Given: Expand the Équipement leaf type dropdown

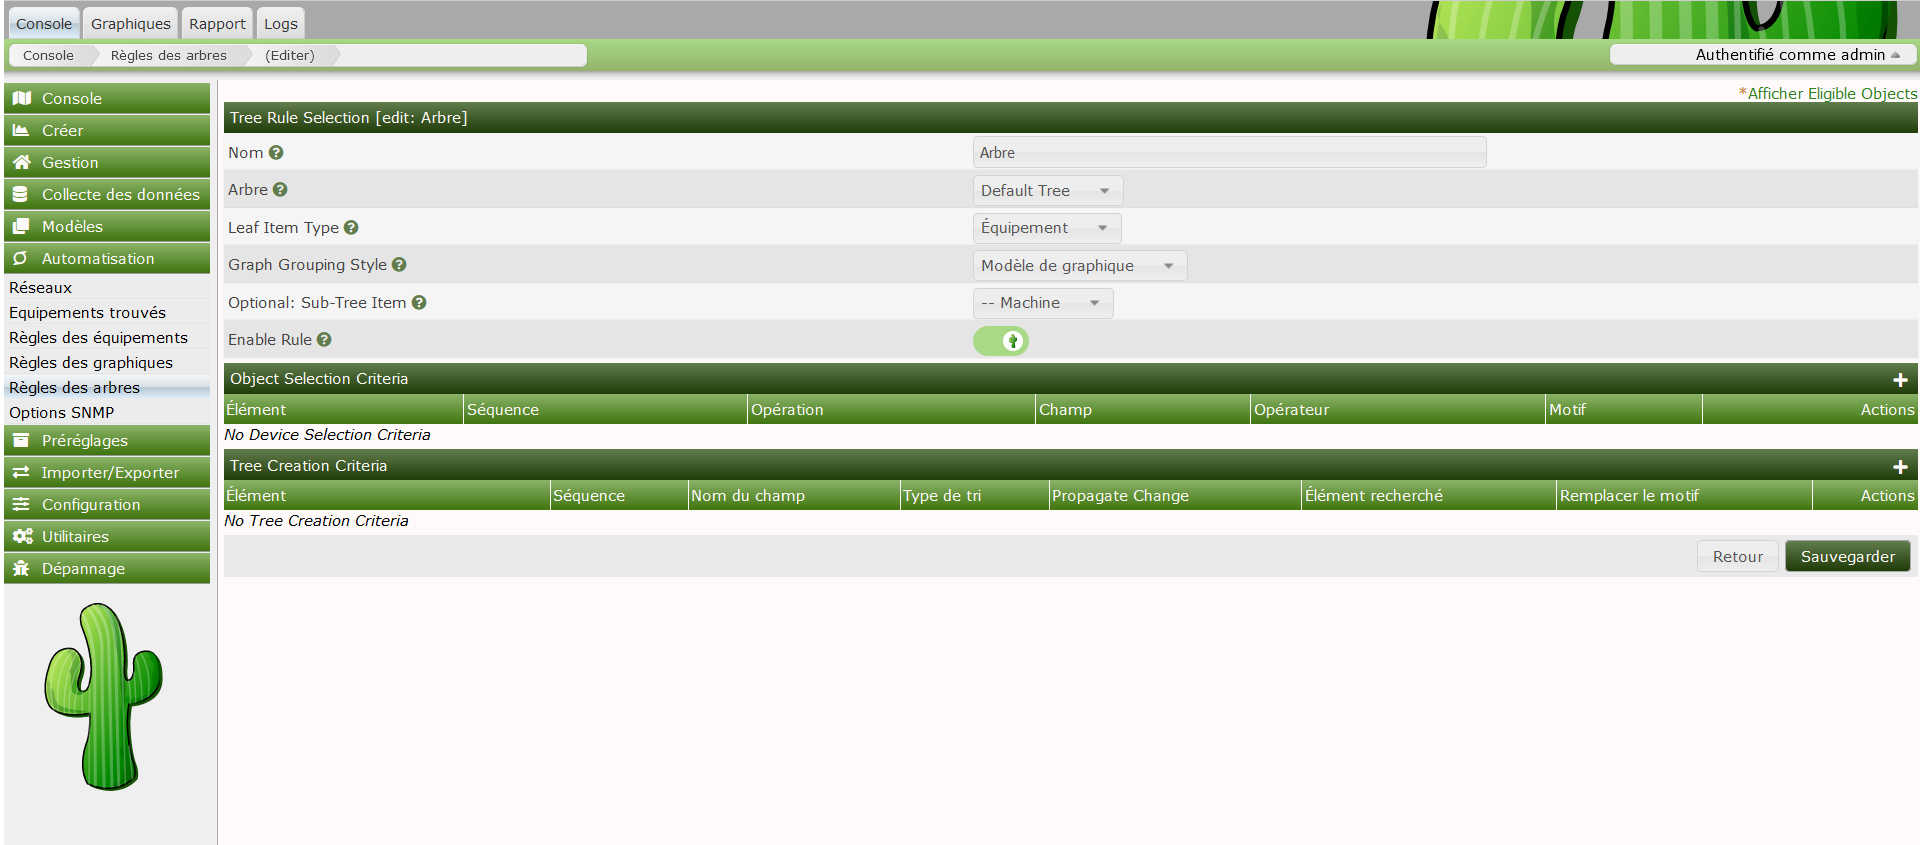Looking at the screenshot, I should (x=1045, y=228).
